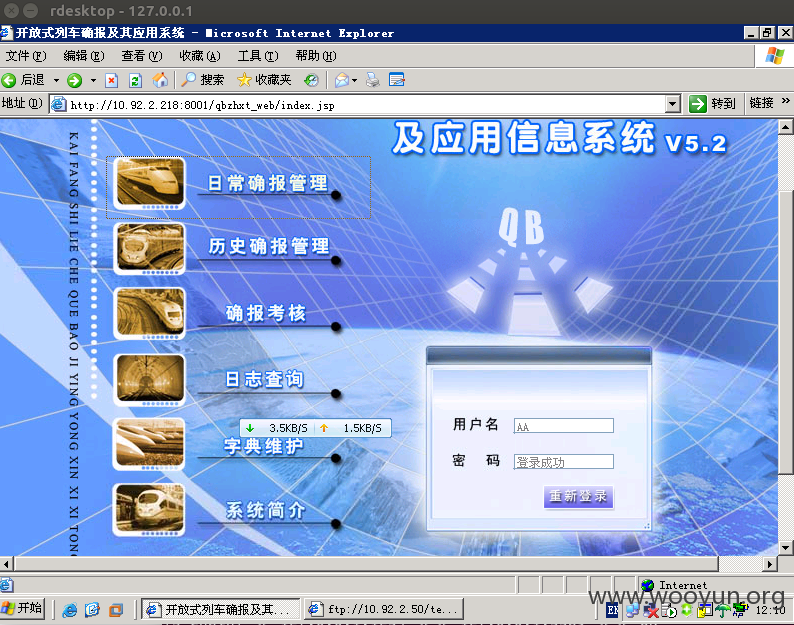
Task: Click the 开始 Start button
Action: click(x=22, y=608)
